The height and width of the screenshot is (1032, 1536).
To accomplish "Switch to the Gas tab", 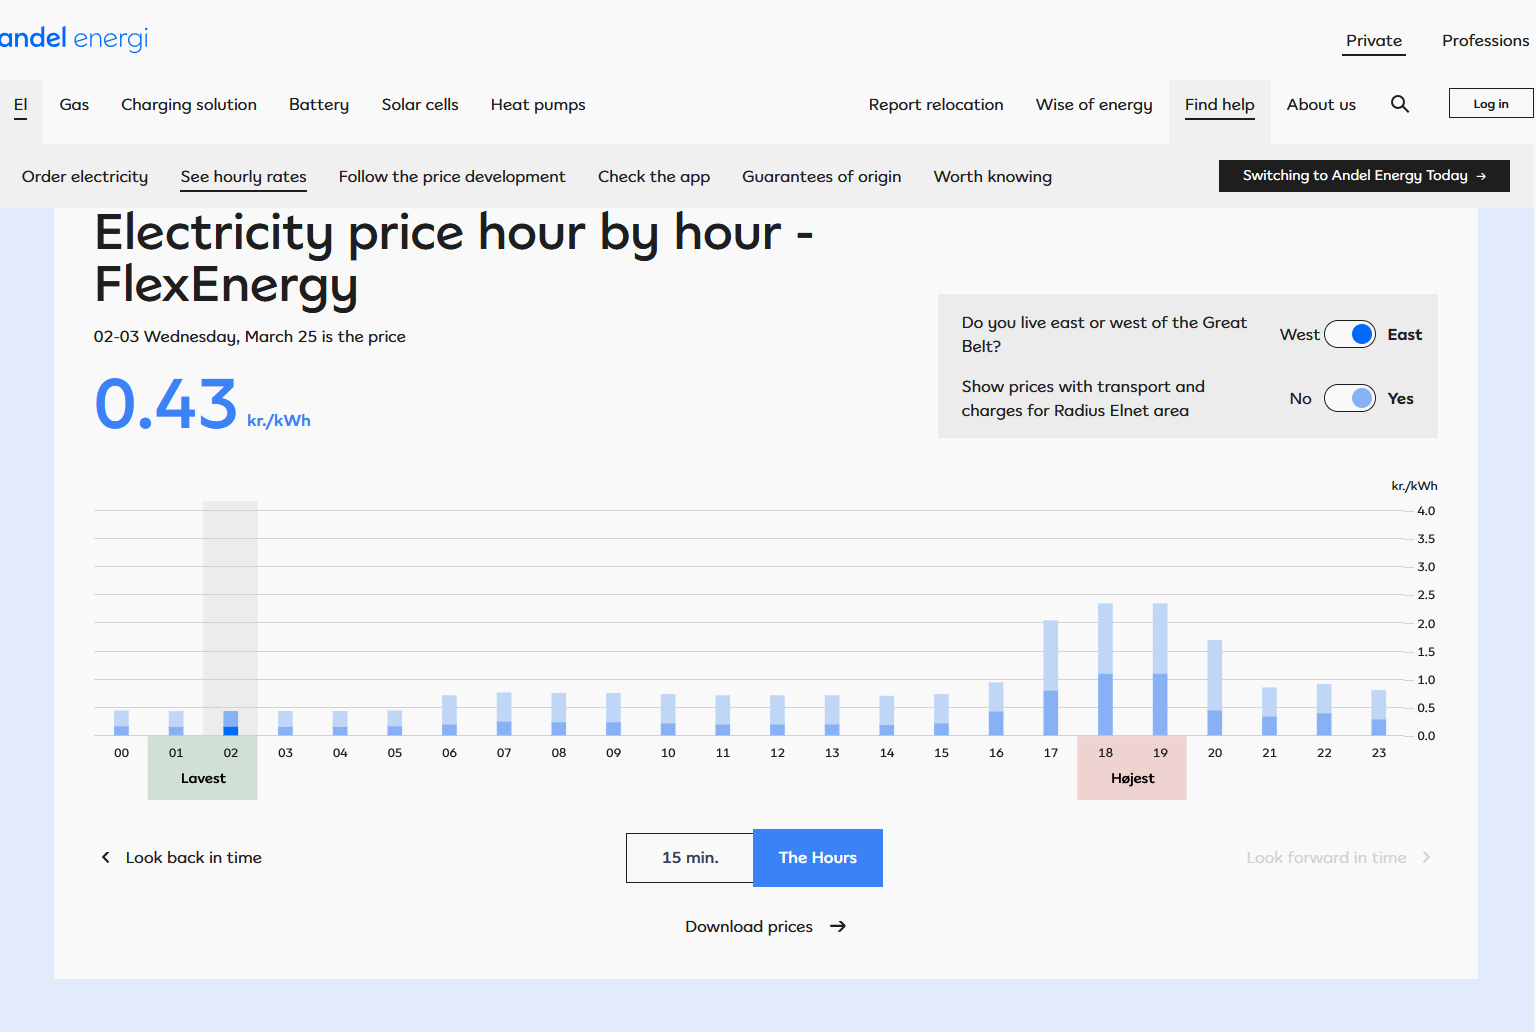I will pyautogui.click(x=74, y=105).
